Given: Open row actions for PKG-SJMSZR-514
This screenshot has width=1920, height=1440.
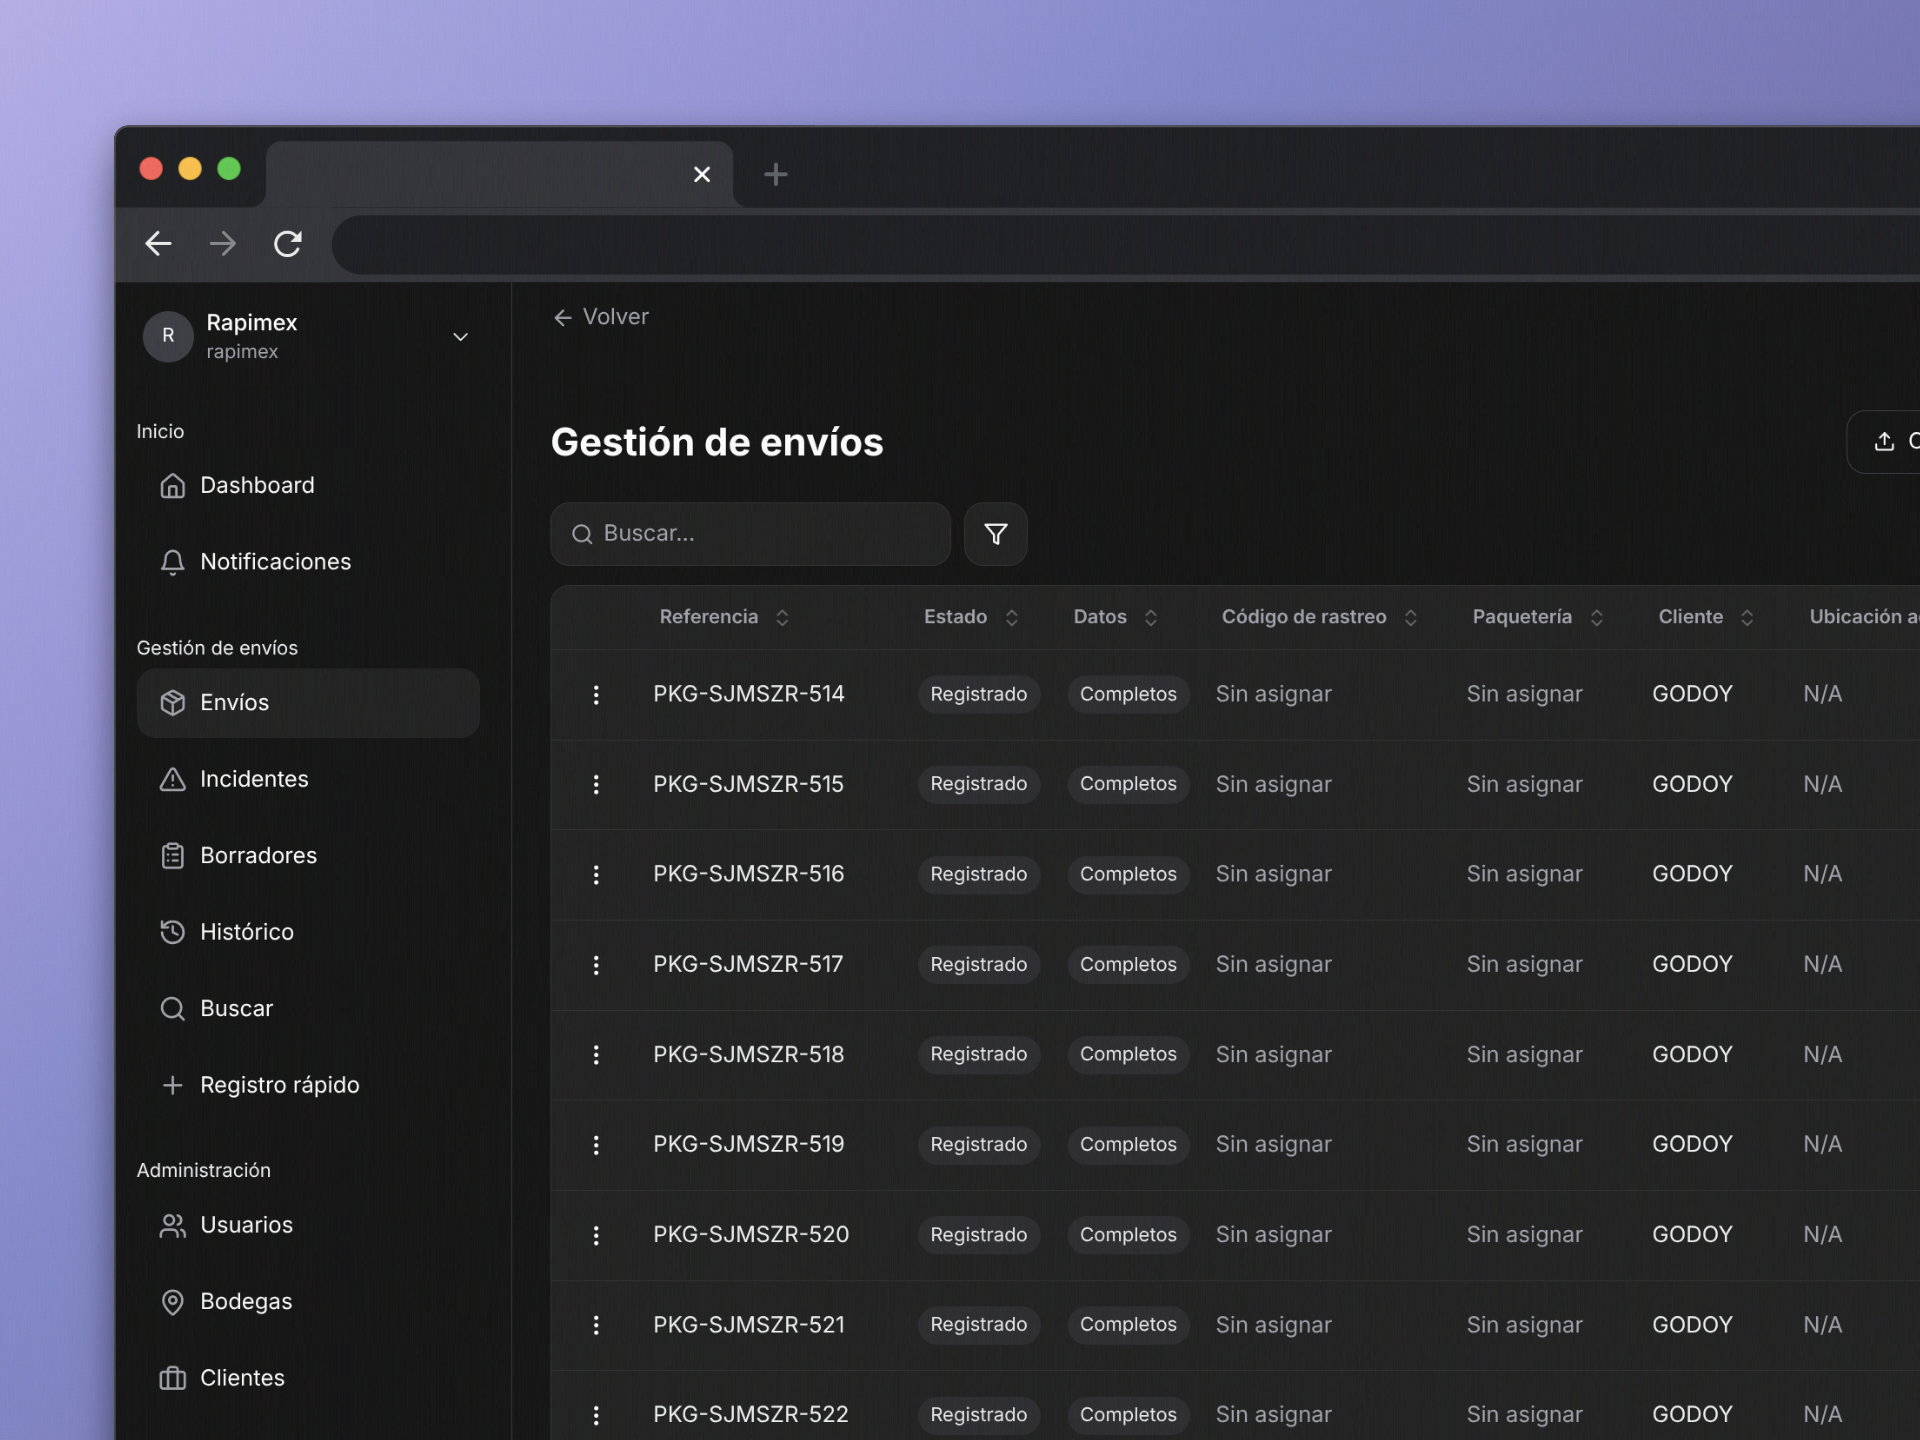Looking at the screenshot, I should (596, 695).
